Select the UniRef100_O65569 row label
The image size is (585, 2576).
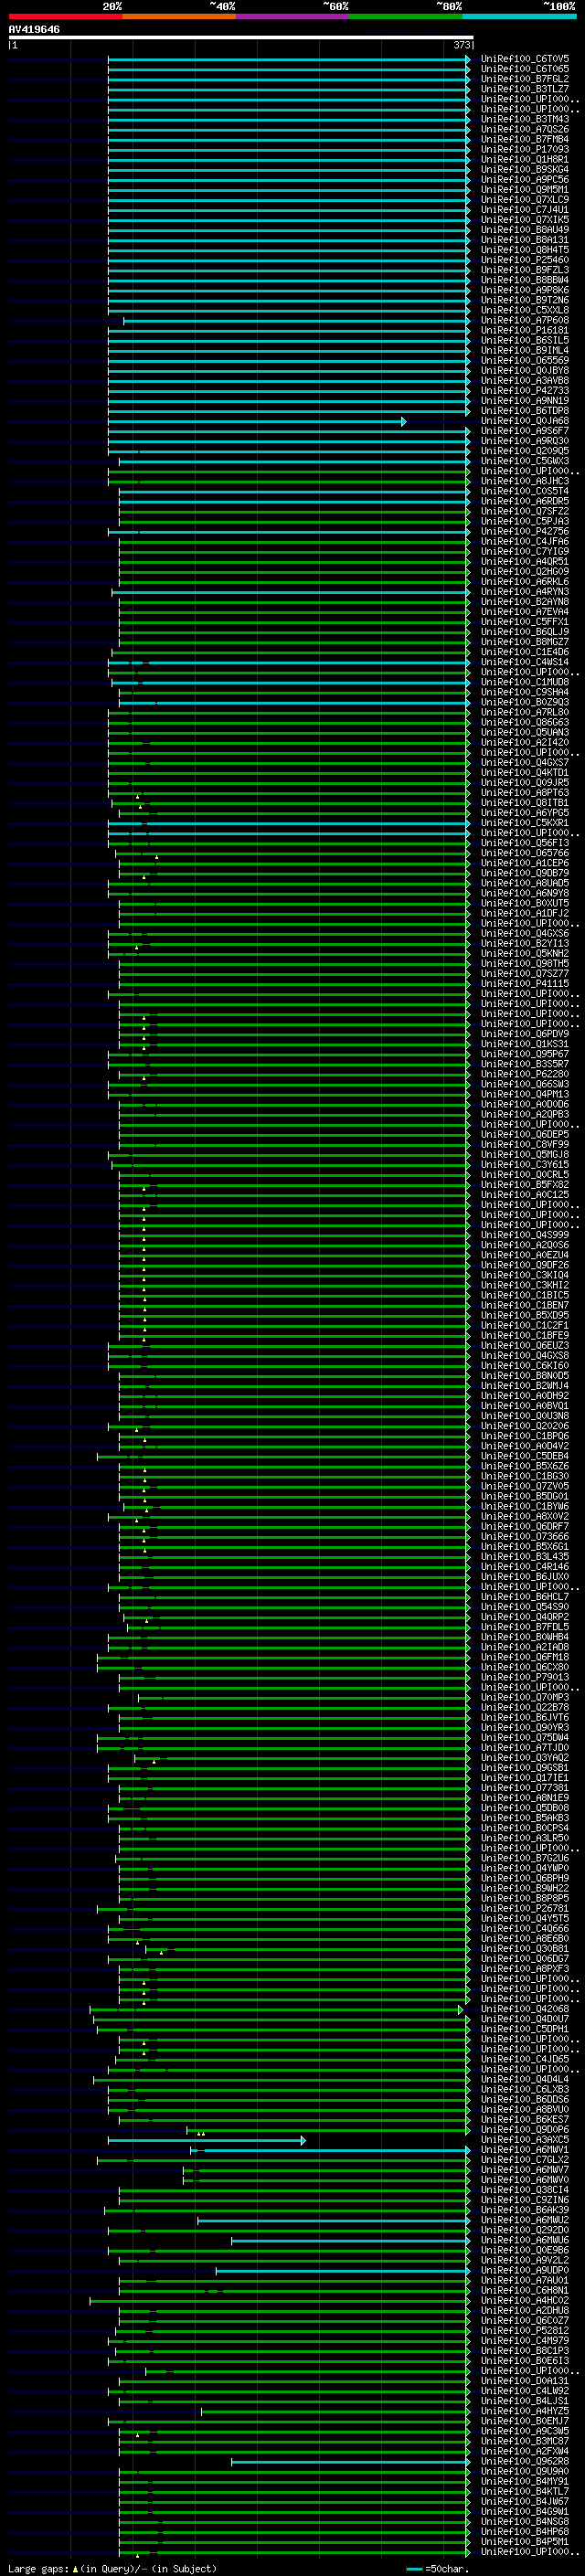(525, 360)
